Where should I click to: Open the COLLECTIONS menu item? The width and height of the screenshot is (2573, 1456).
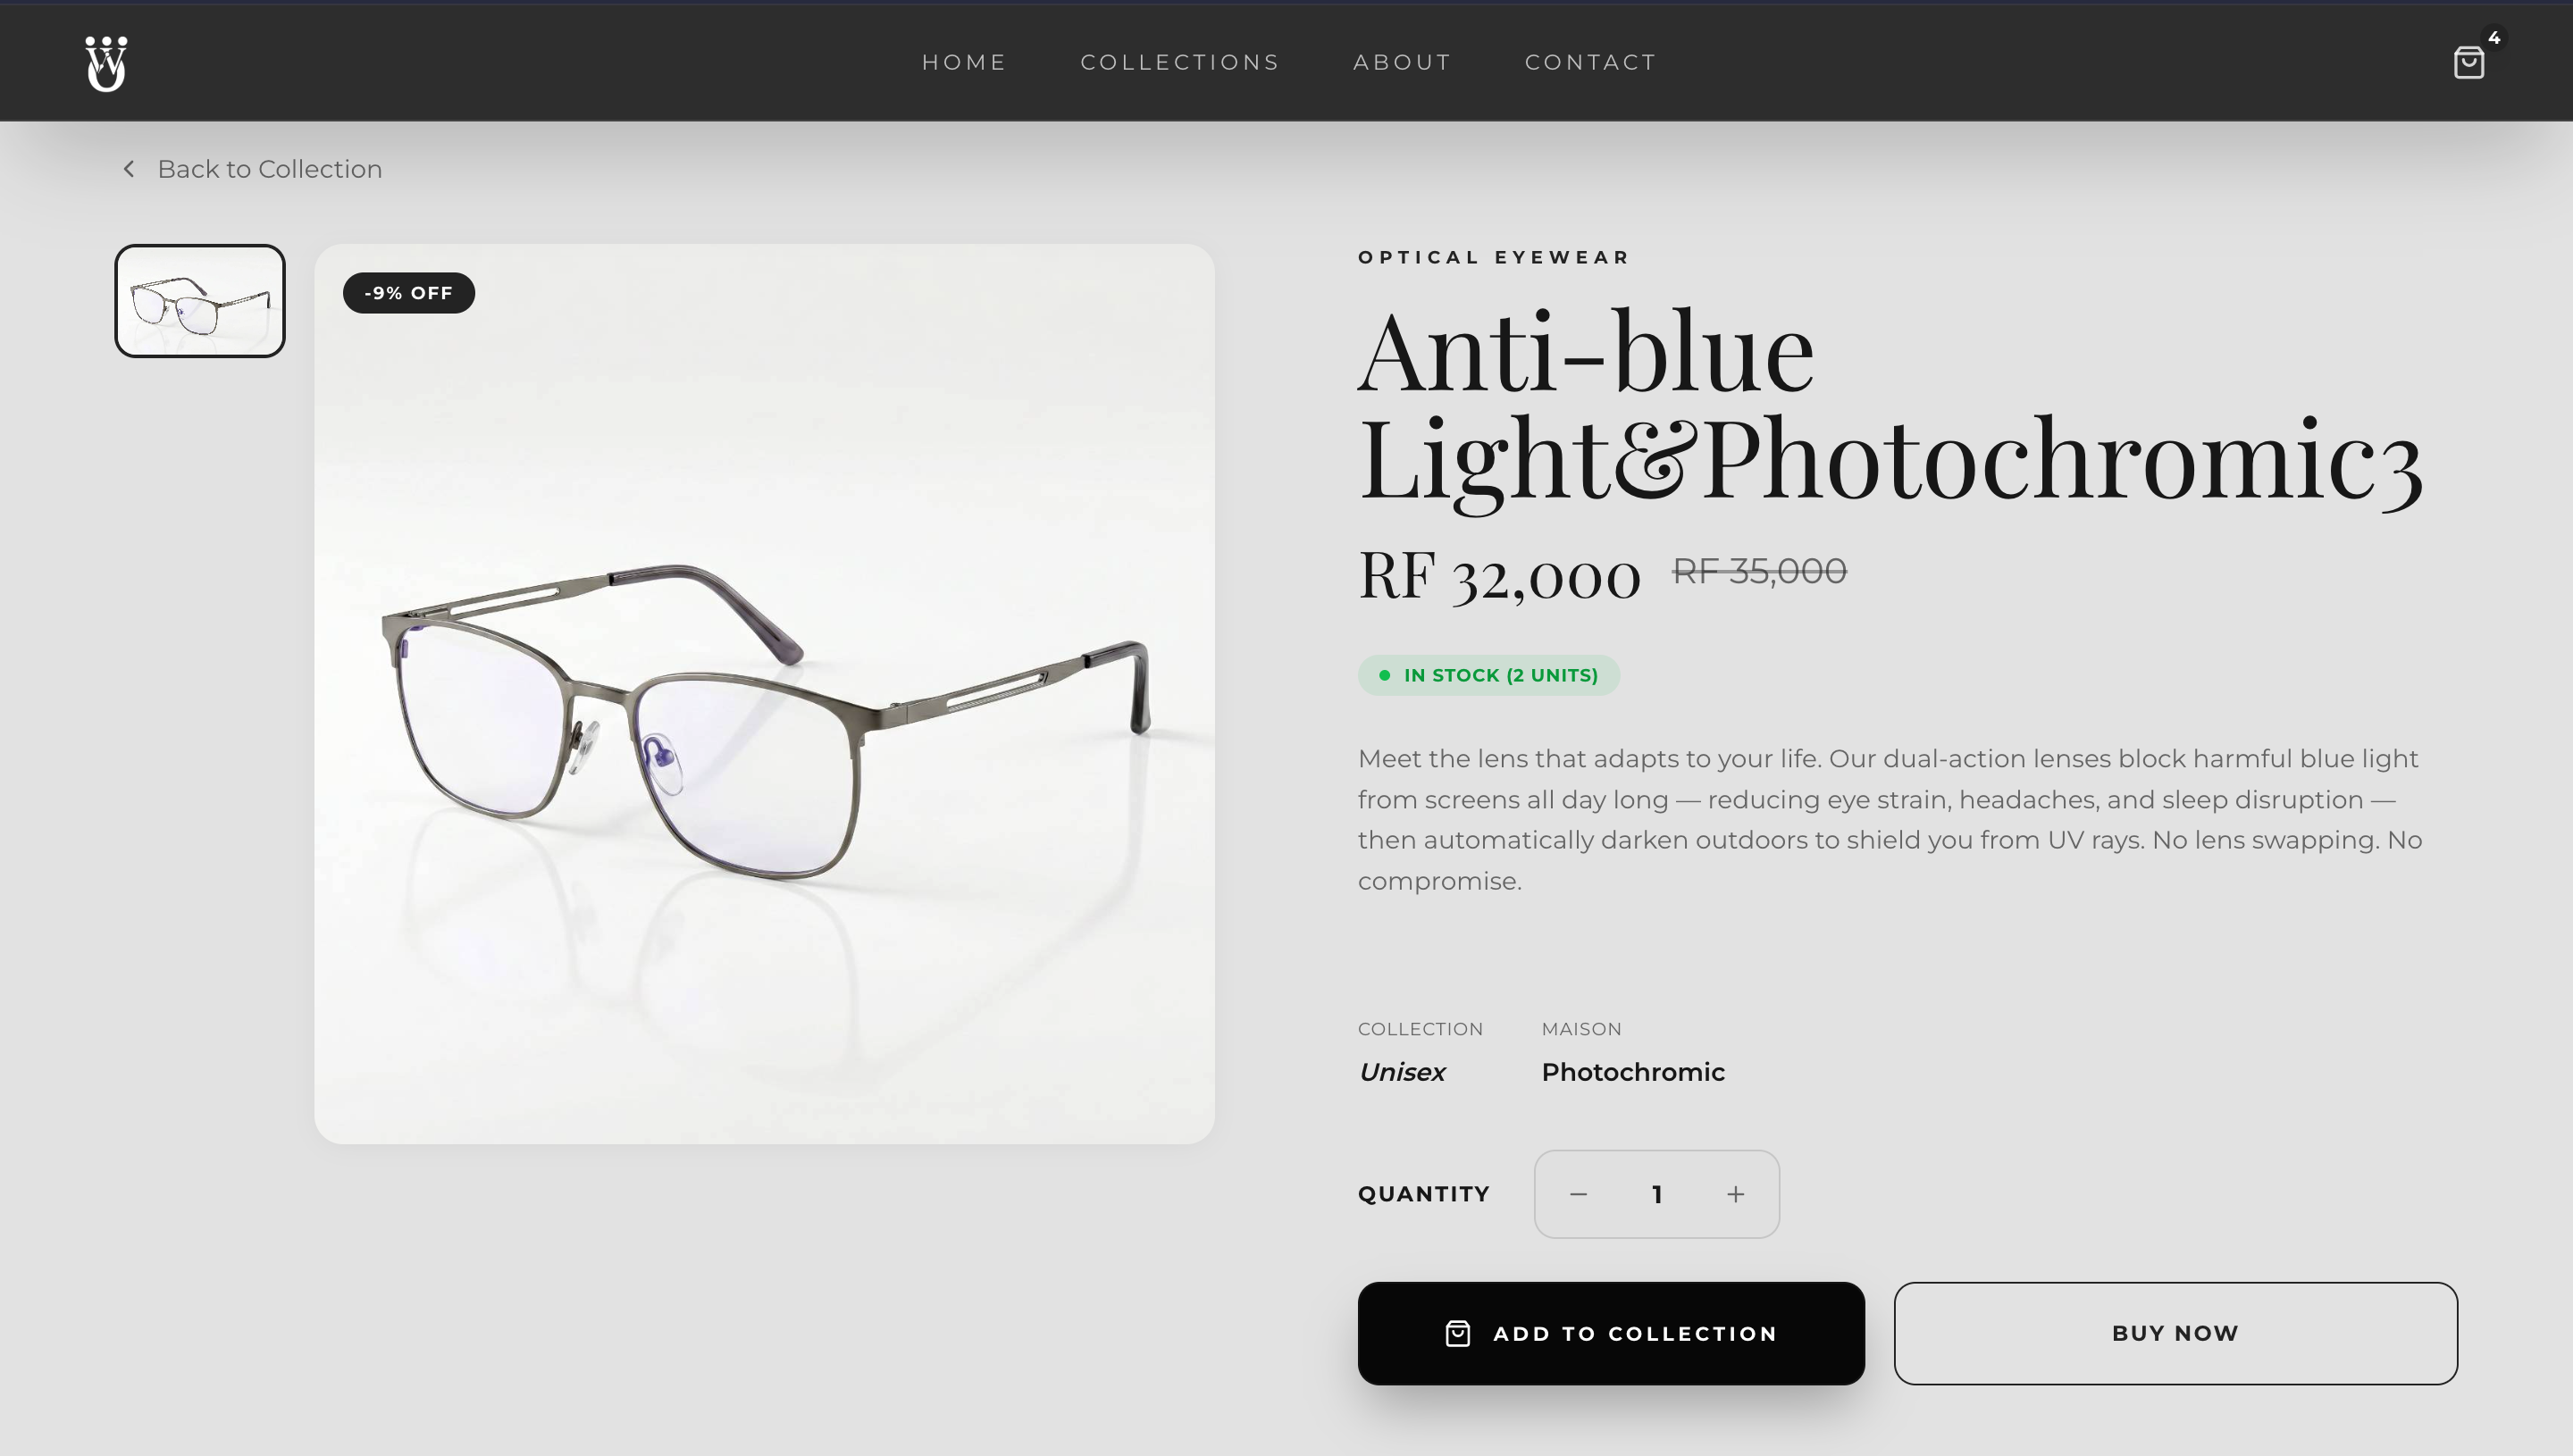[x=1180, y=62]
